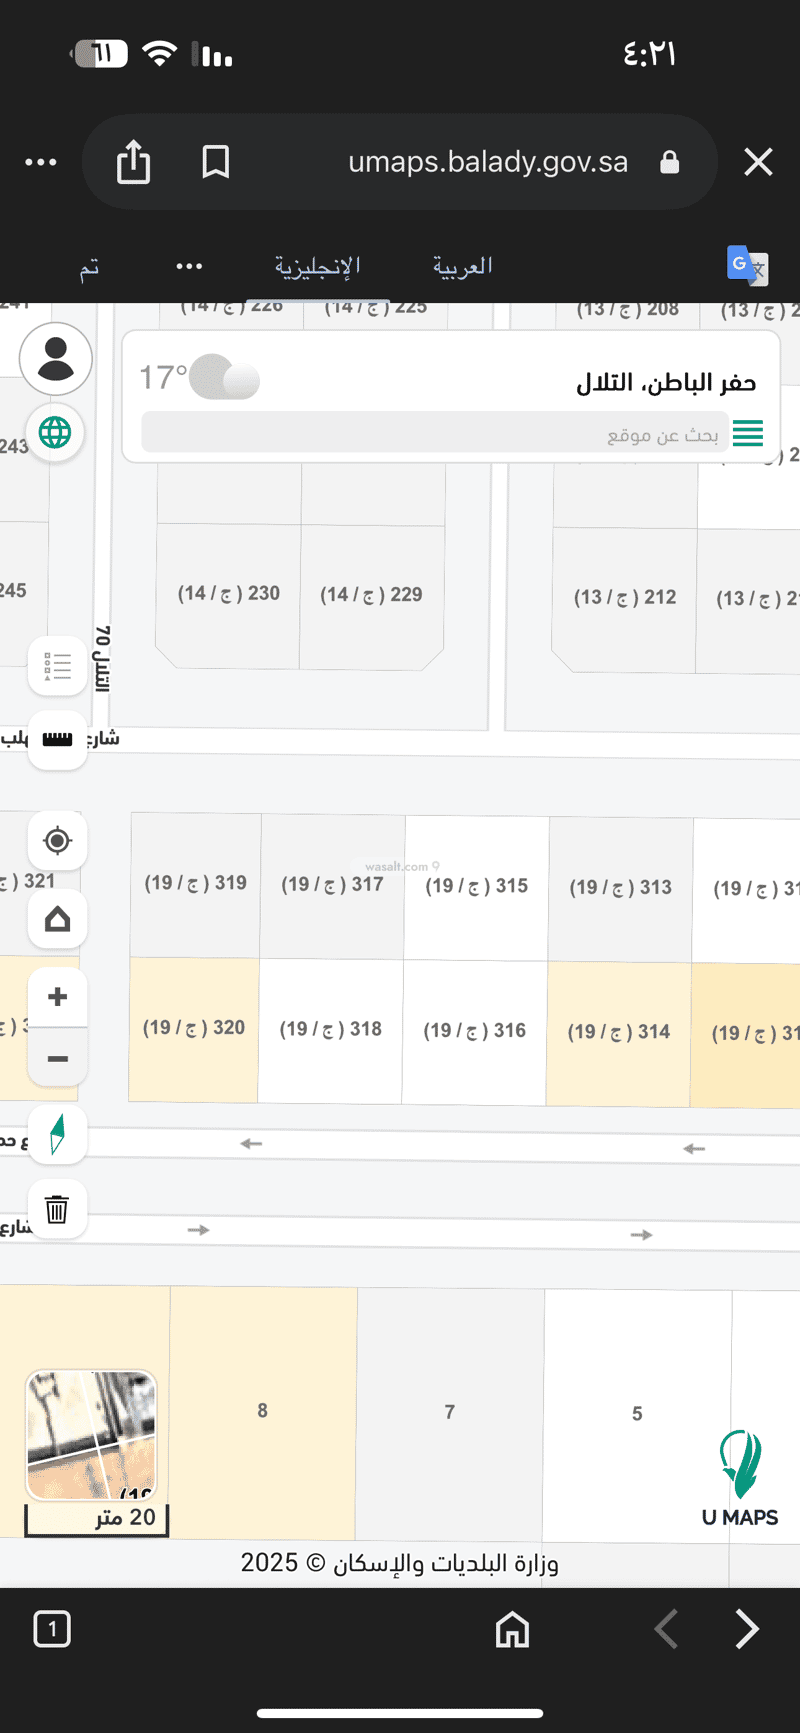The height and width of the screenshot is (1733, 800).
Task: Tap the U MAPS logo
Action: coord(740,1479)
